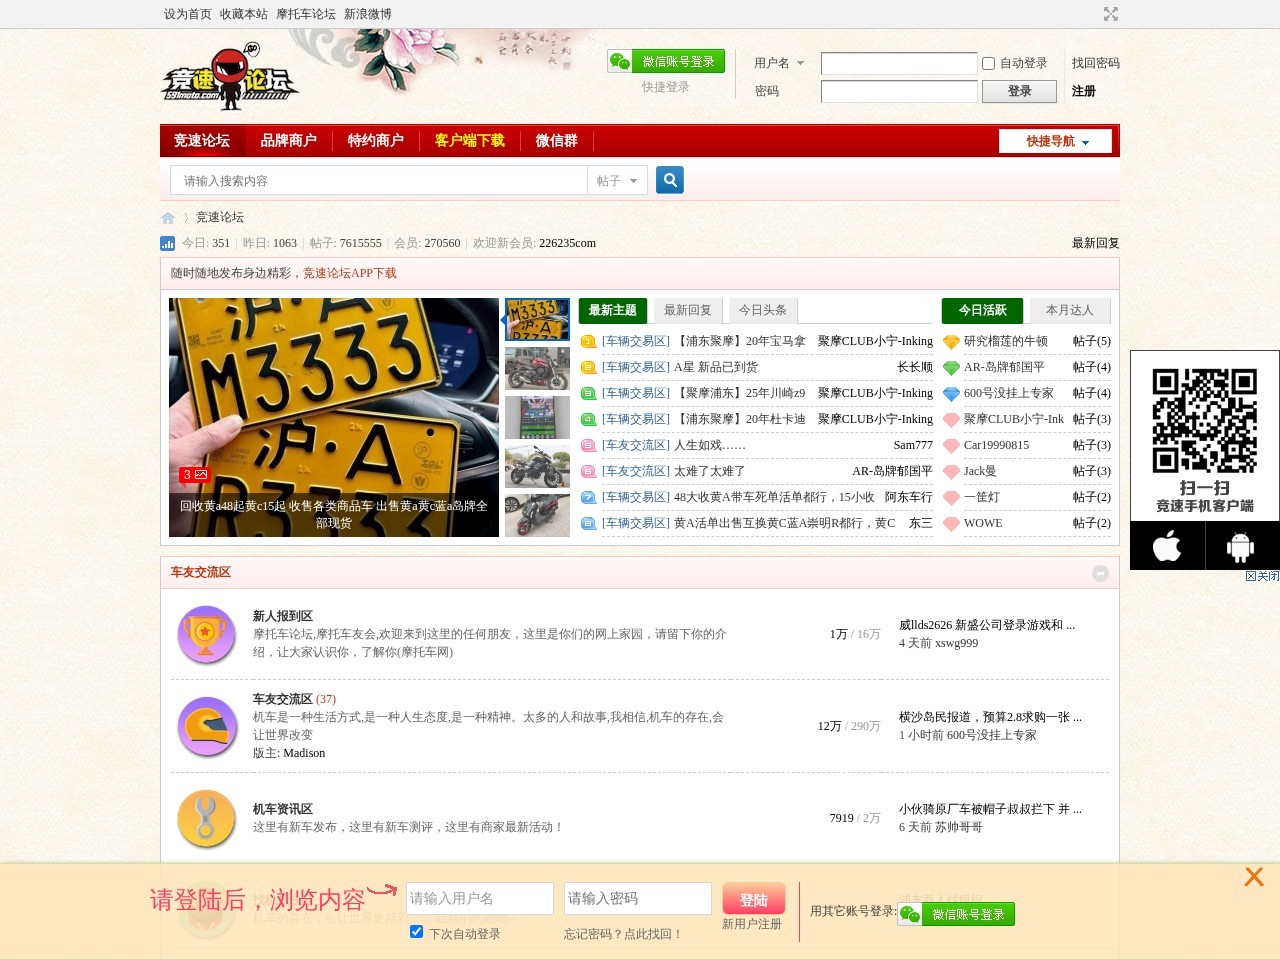Toggle the fullscreen width icon at top right
The image size is (1280, 960).
[x=1110, y=14]
